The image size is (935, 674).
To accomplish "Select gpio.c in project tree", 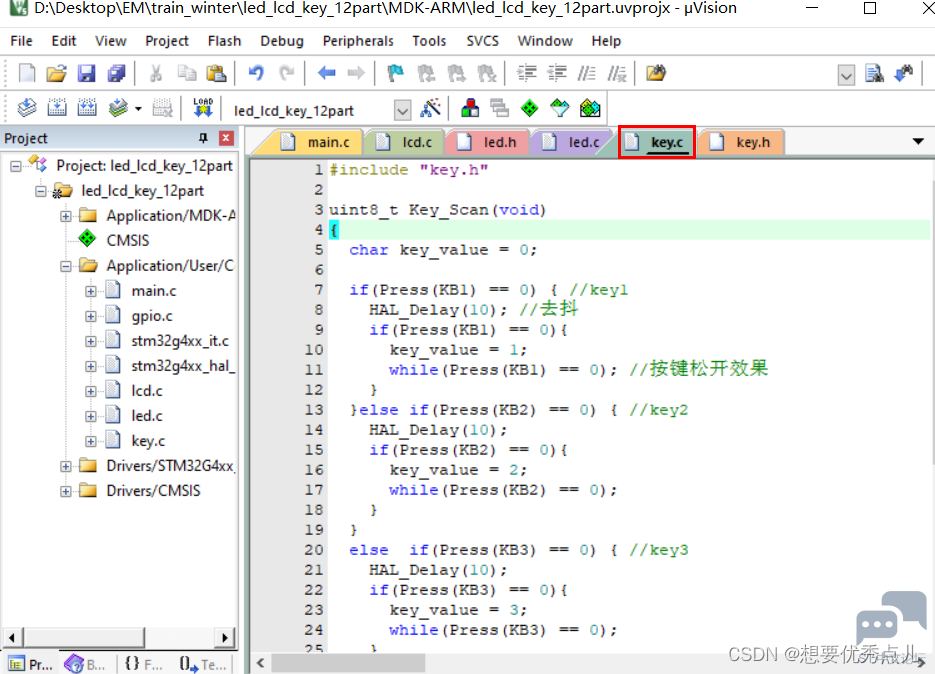I will pos(152,316).
